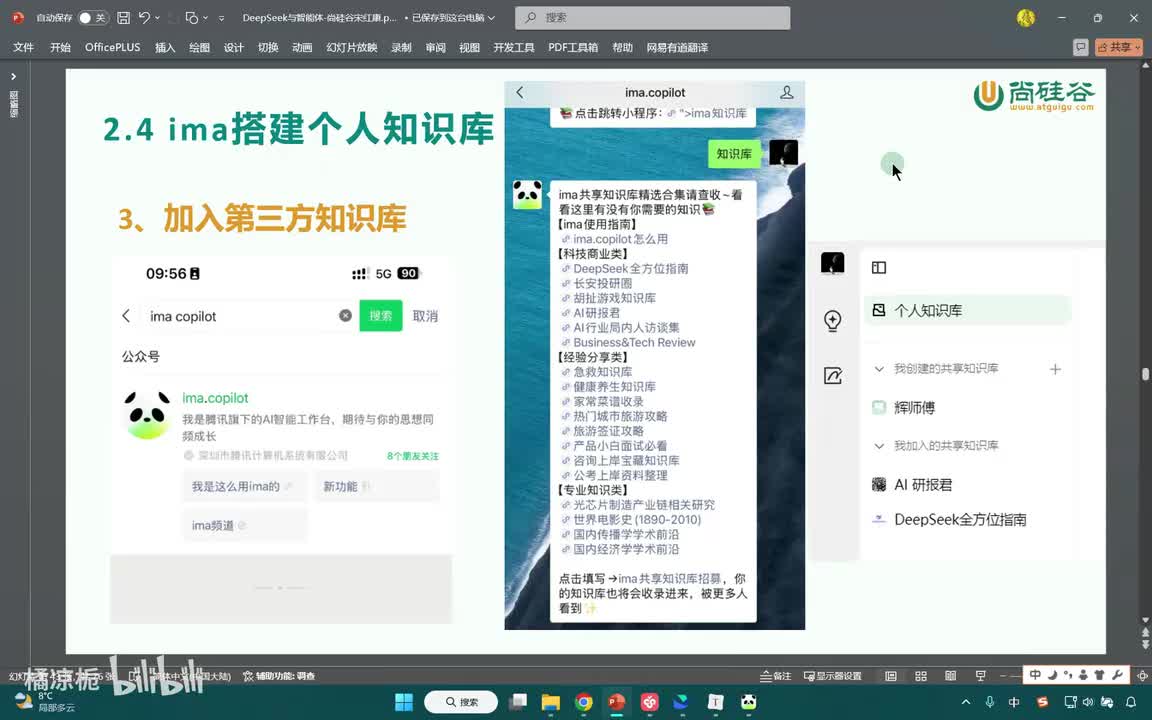Open the 动画 tab
The image size is (1152, 720).
pyautogui.click(x=302, y=47)
